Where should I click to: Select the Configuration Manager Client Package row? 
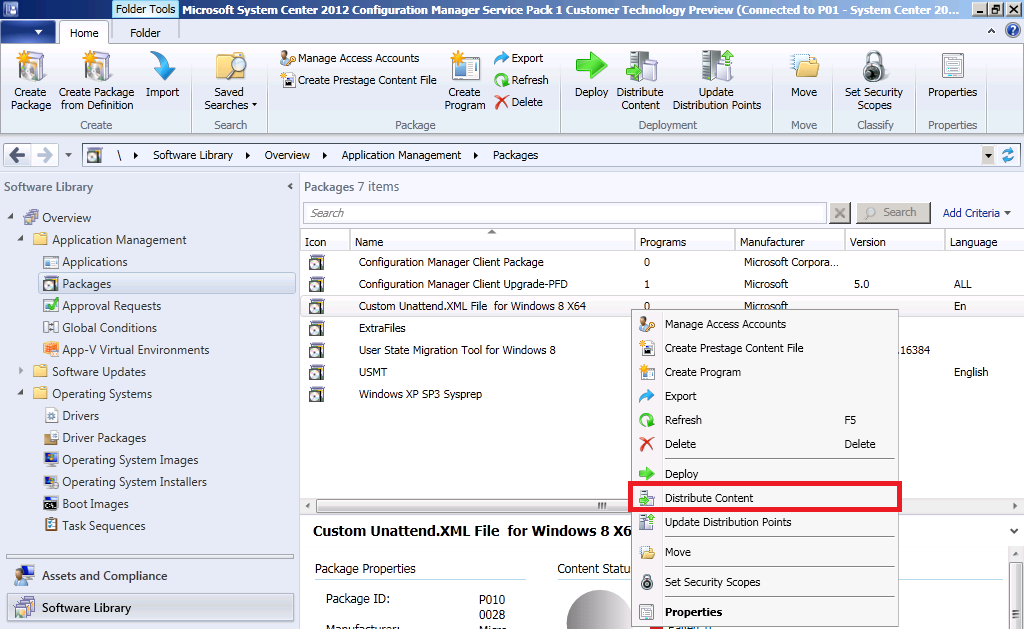pyautogui.click(x=662, y=262)
